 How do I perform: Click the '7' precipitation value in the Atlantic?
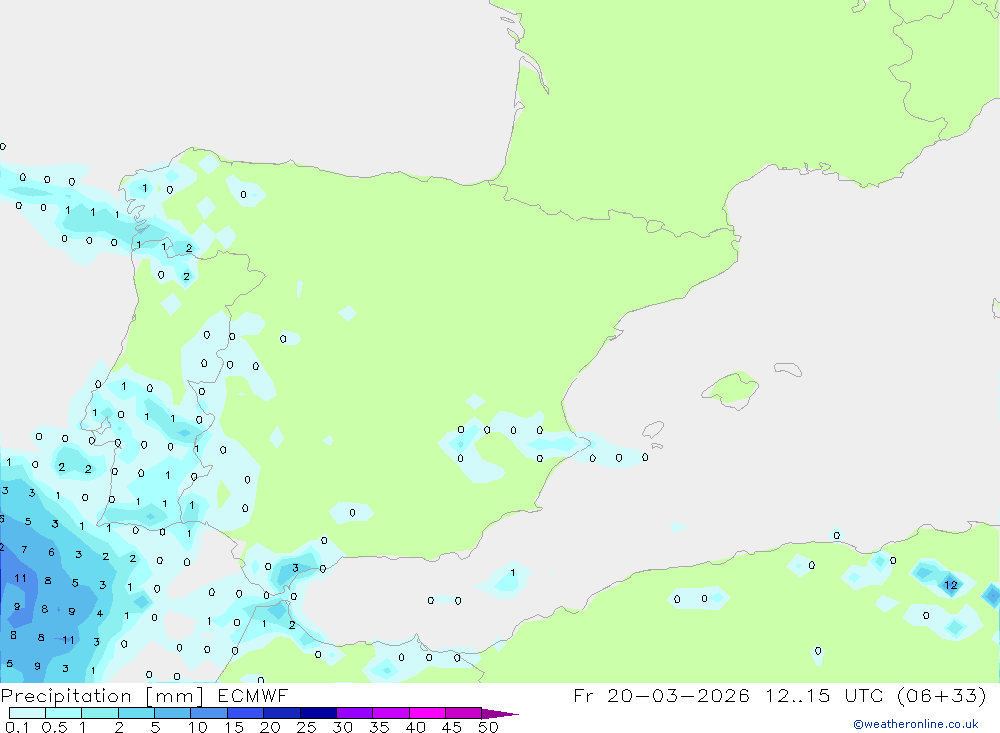pos(24,549)
